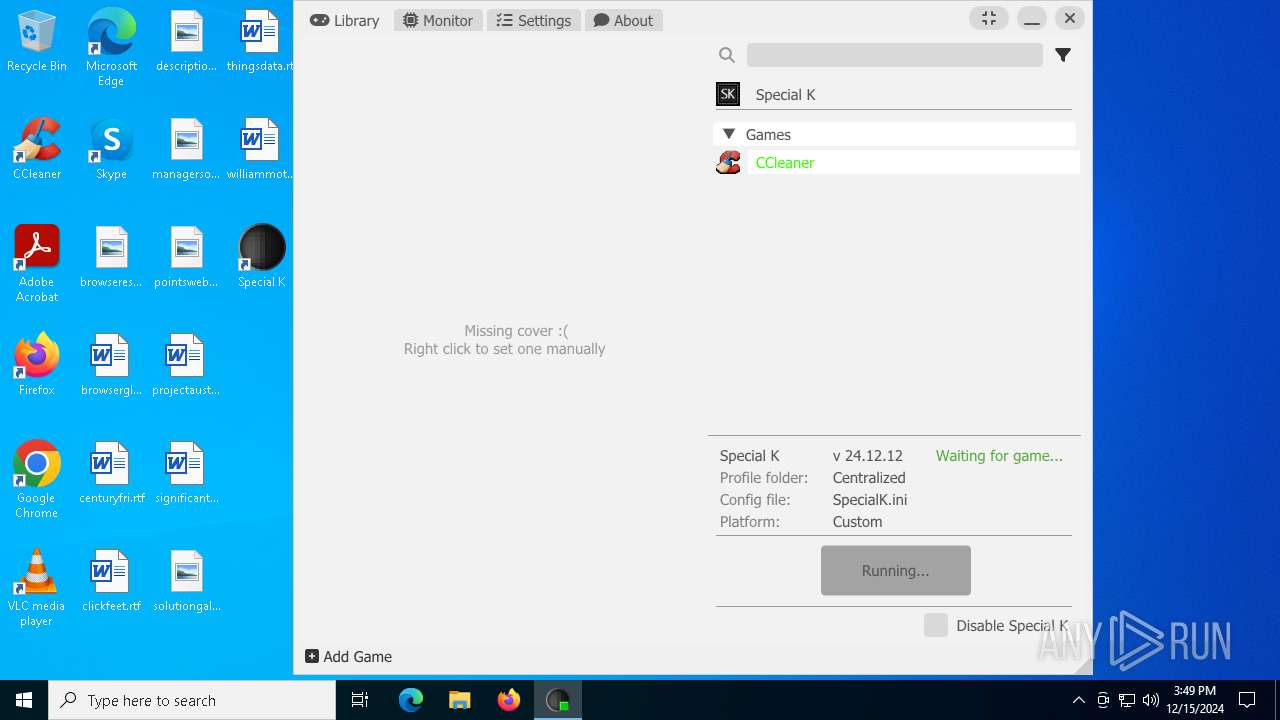
Task: Select Microsoft Edge desktop shortcut
Action: coord(111,48)
